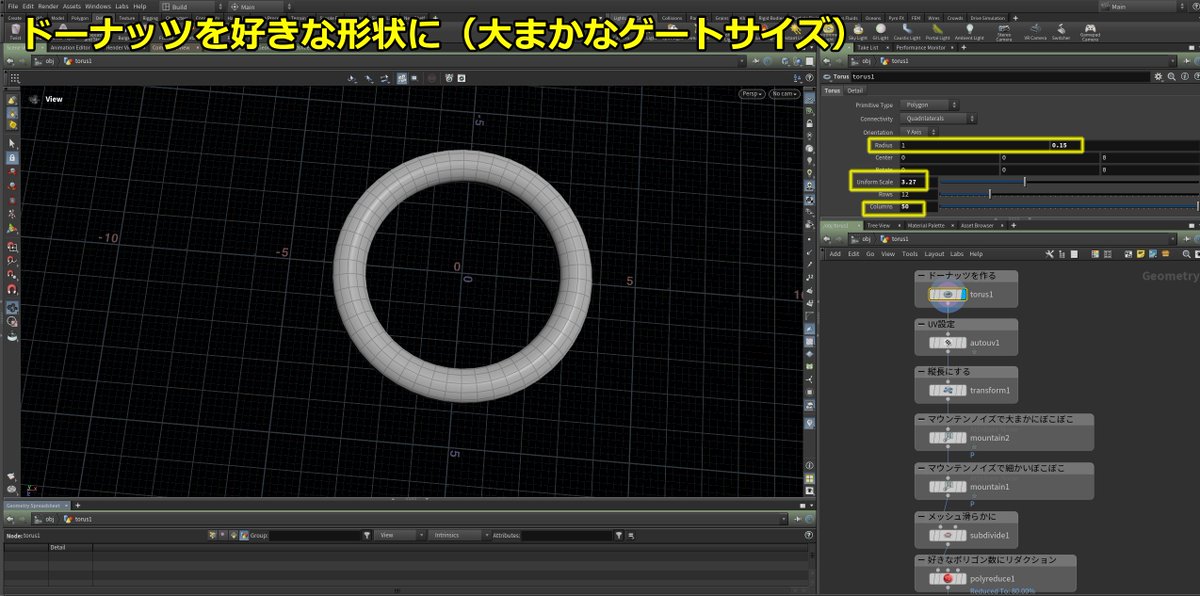This screenshot has height=596, width=1200.
Task: Switch to the Performance Monitor tab
Action: point(920,47)
